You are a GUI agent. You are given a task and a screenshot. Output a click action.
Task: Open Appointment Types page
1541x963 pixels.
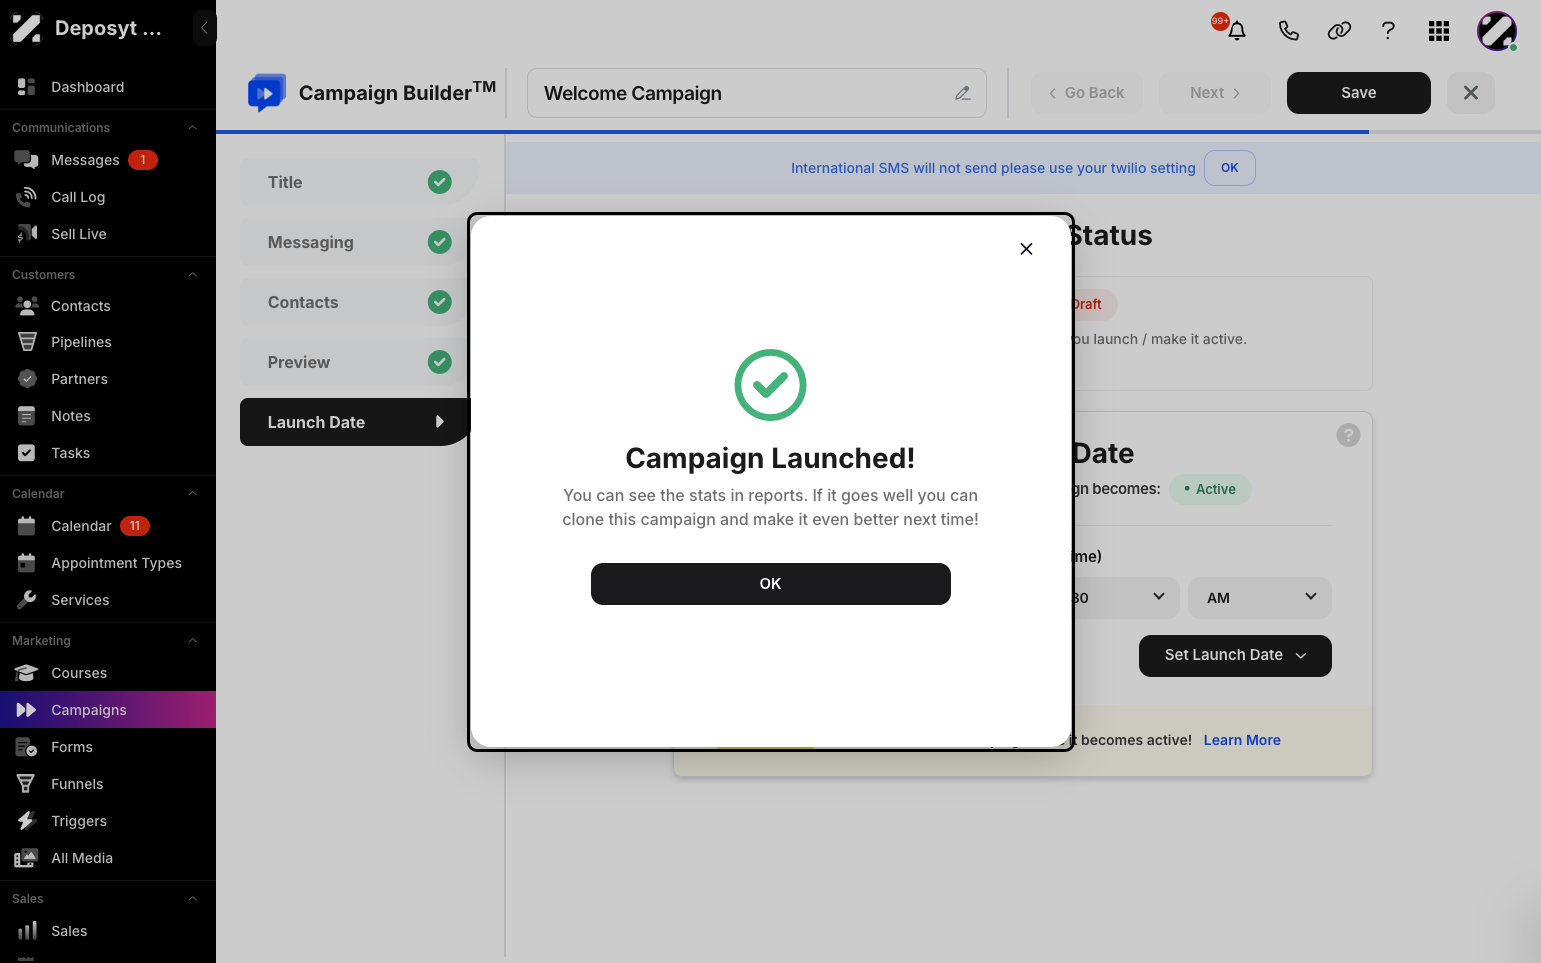(x=108, y=563)
